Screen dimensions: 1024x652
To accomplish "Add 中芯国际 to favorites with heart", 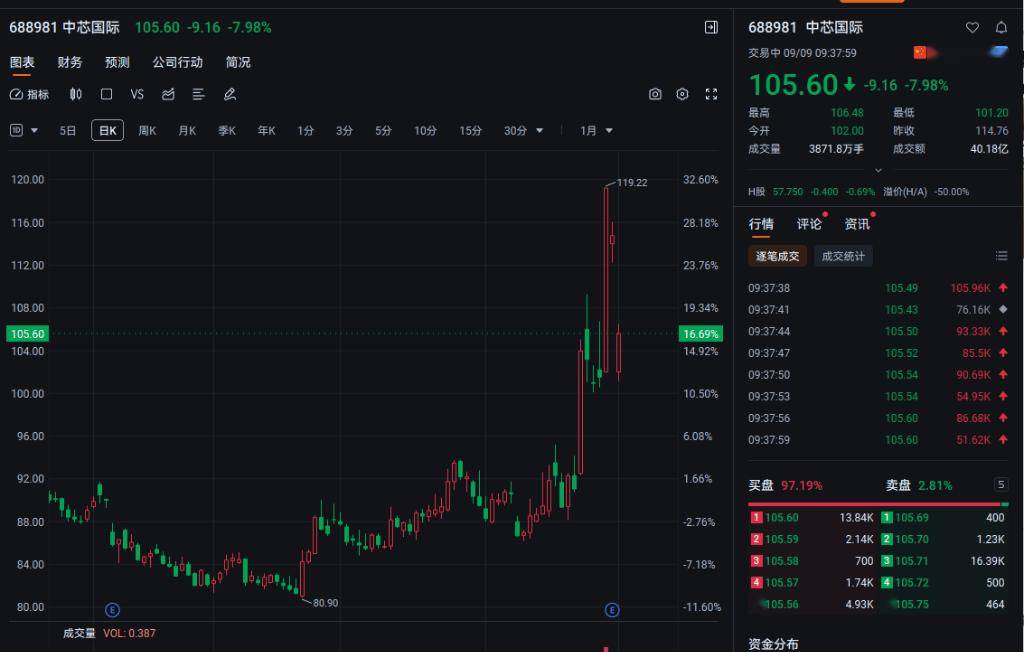I will point(972,27).
